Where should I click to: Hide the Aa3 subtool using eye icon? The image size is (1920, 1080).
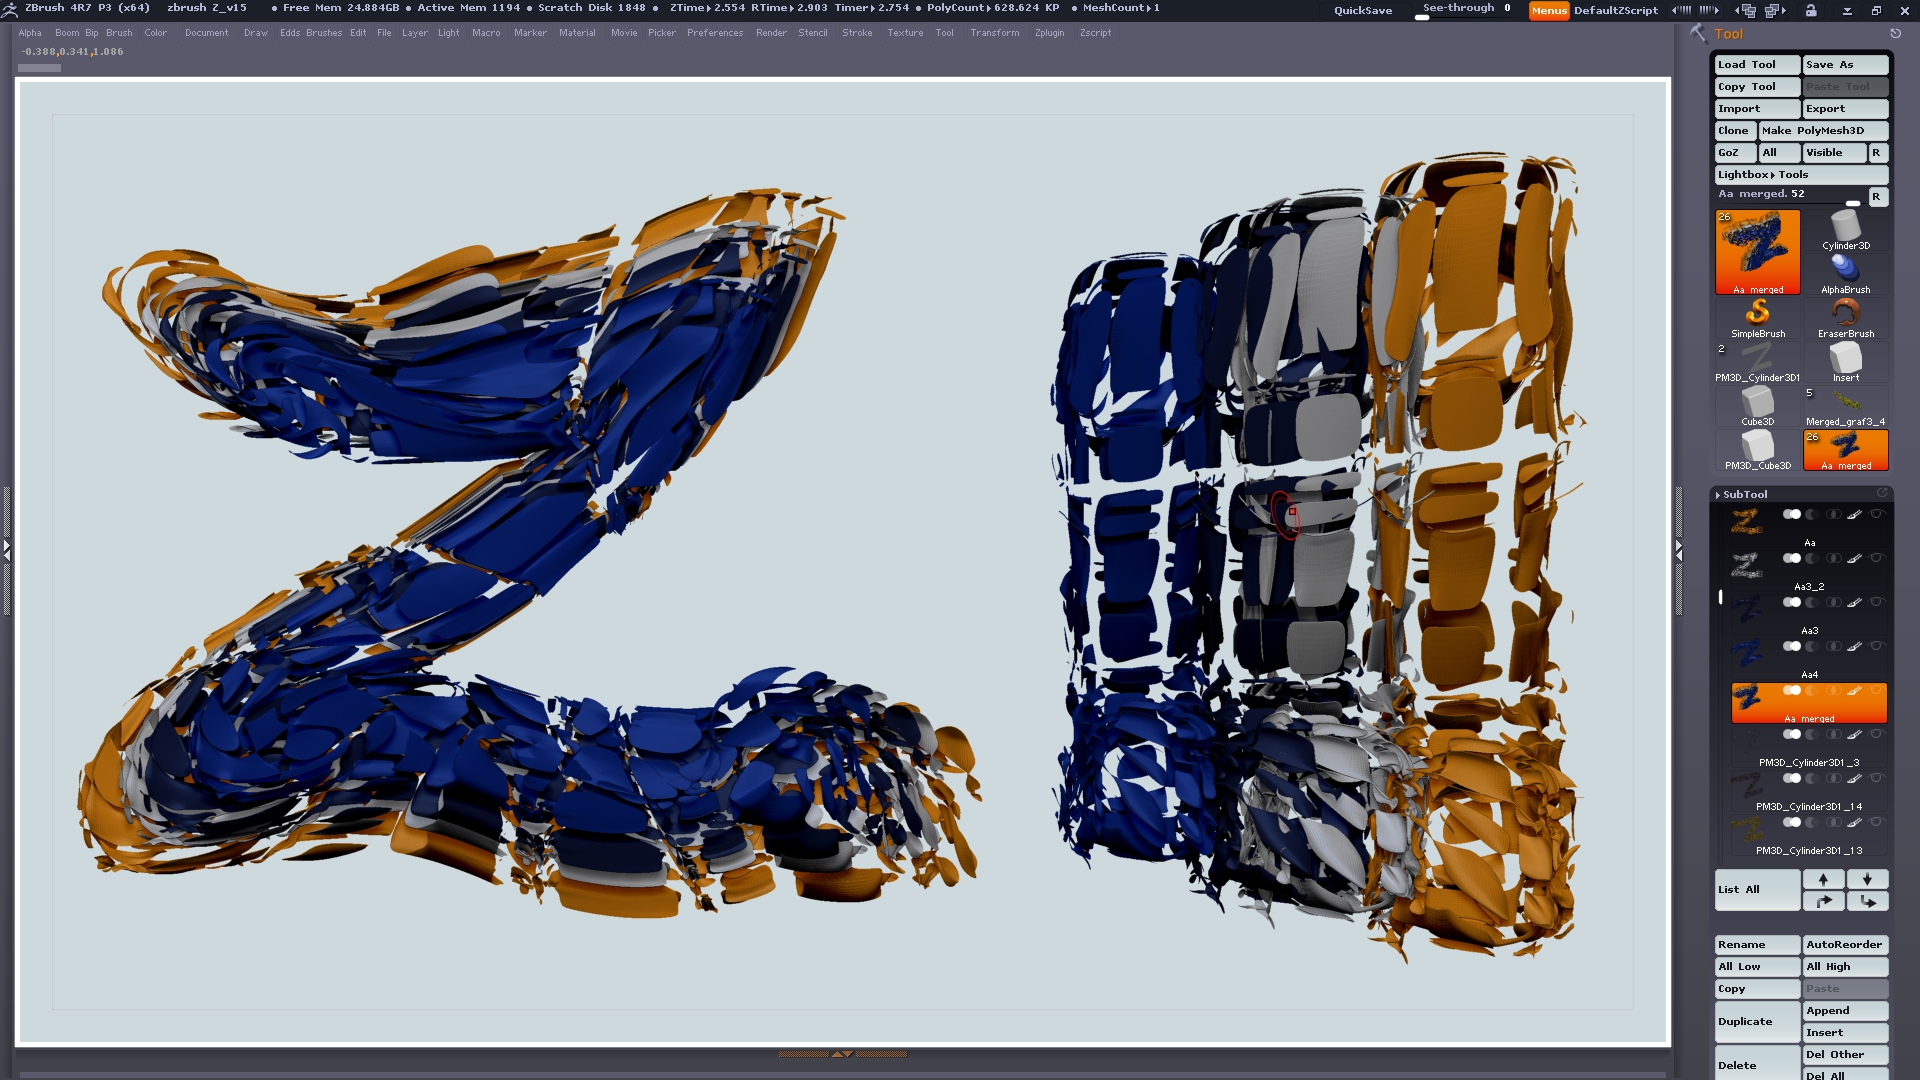(x=1876, y=602)
